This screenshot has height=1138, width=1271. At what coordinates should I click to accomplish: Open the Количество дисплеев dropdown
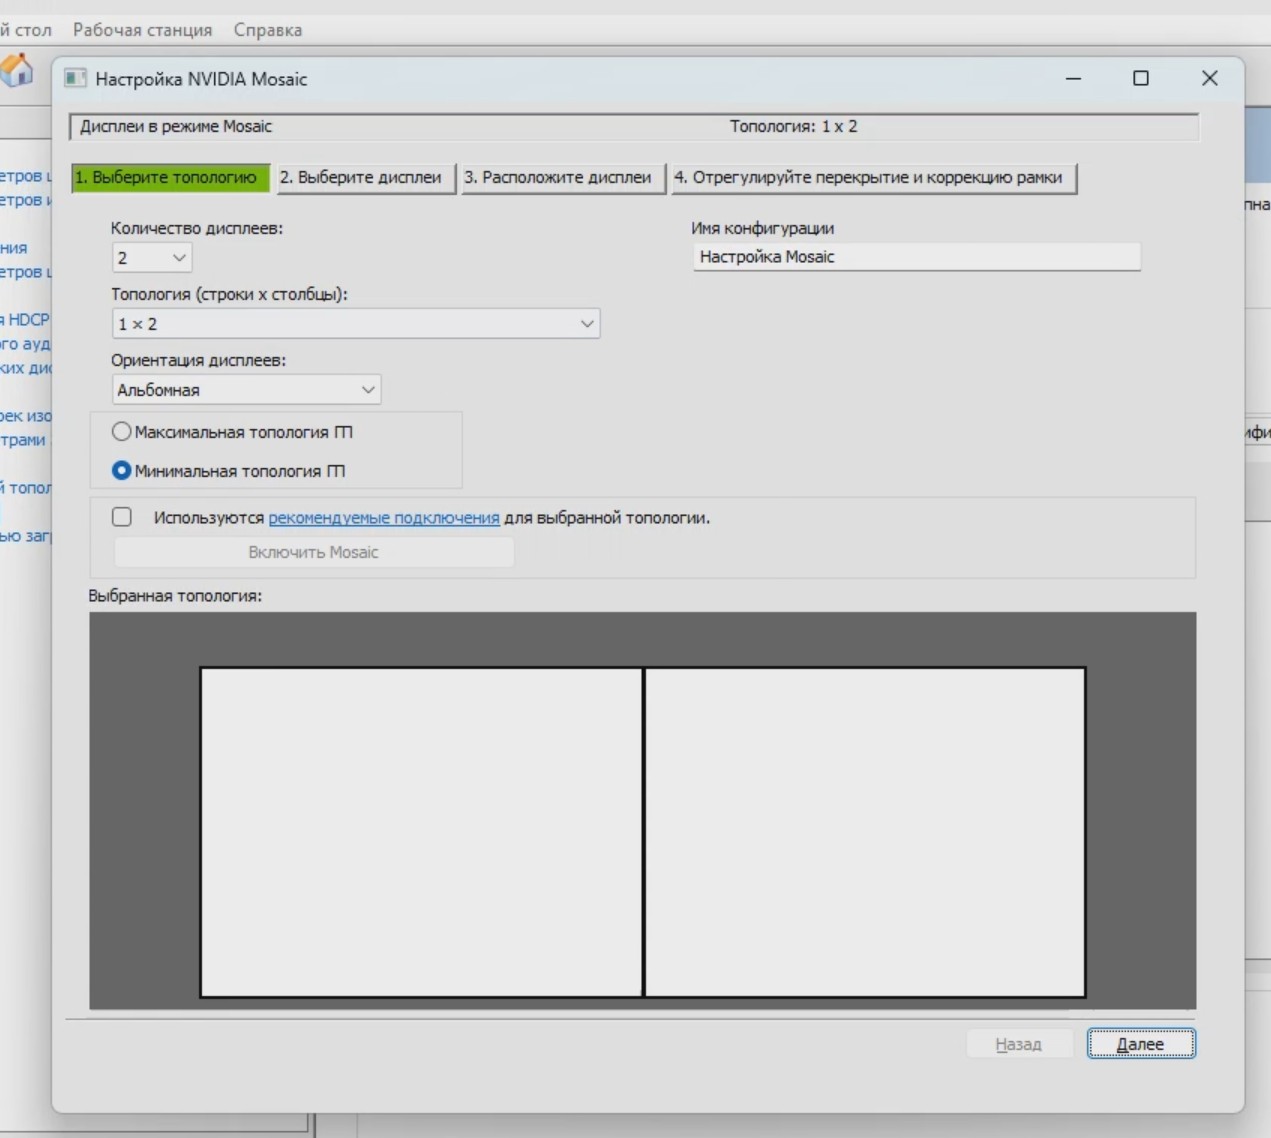152,258
